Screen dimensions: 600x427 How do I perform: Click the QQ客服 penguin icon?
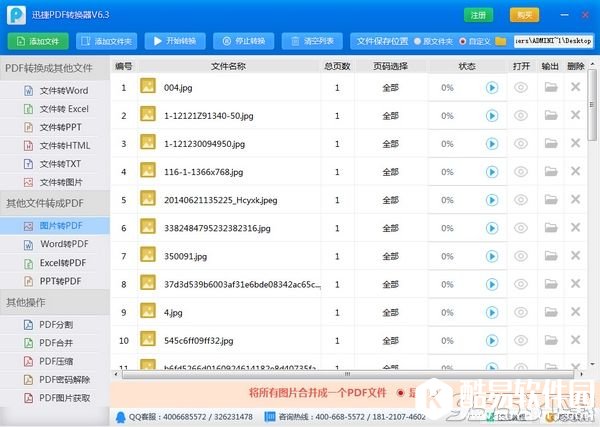(121, 417)
